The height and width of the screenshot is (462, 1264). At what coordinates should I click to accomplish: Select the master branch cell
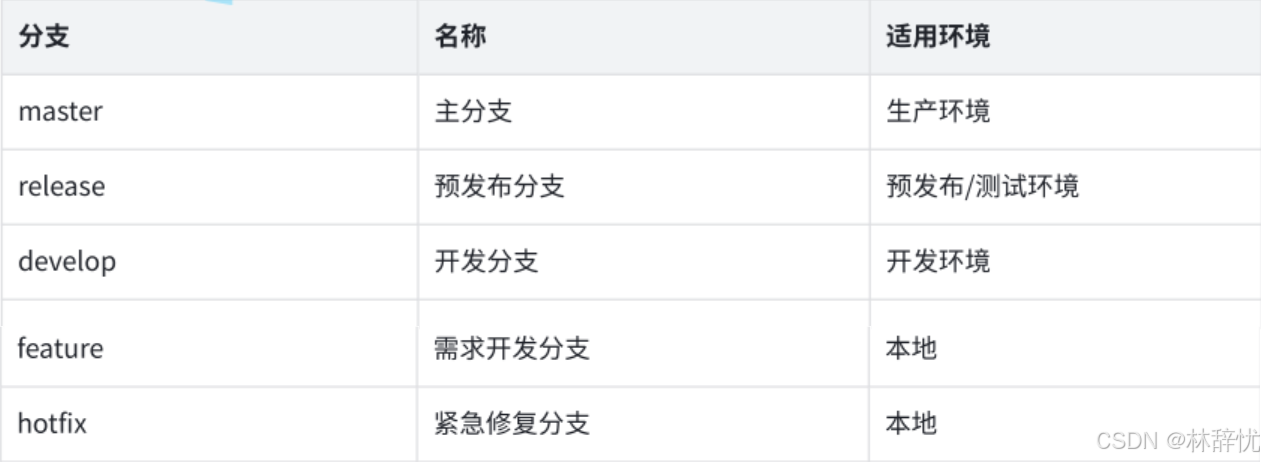pyautogui.click(x=60, y=111)
